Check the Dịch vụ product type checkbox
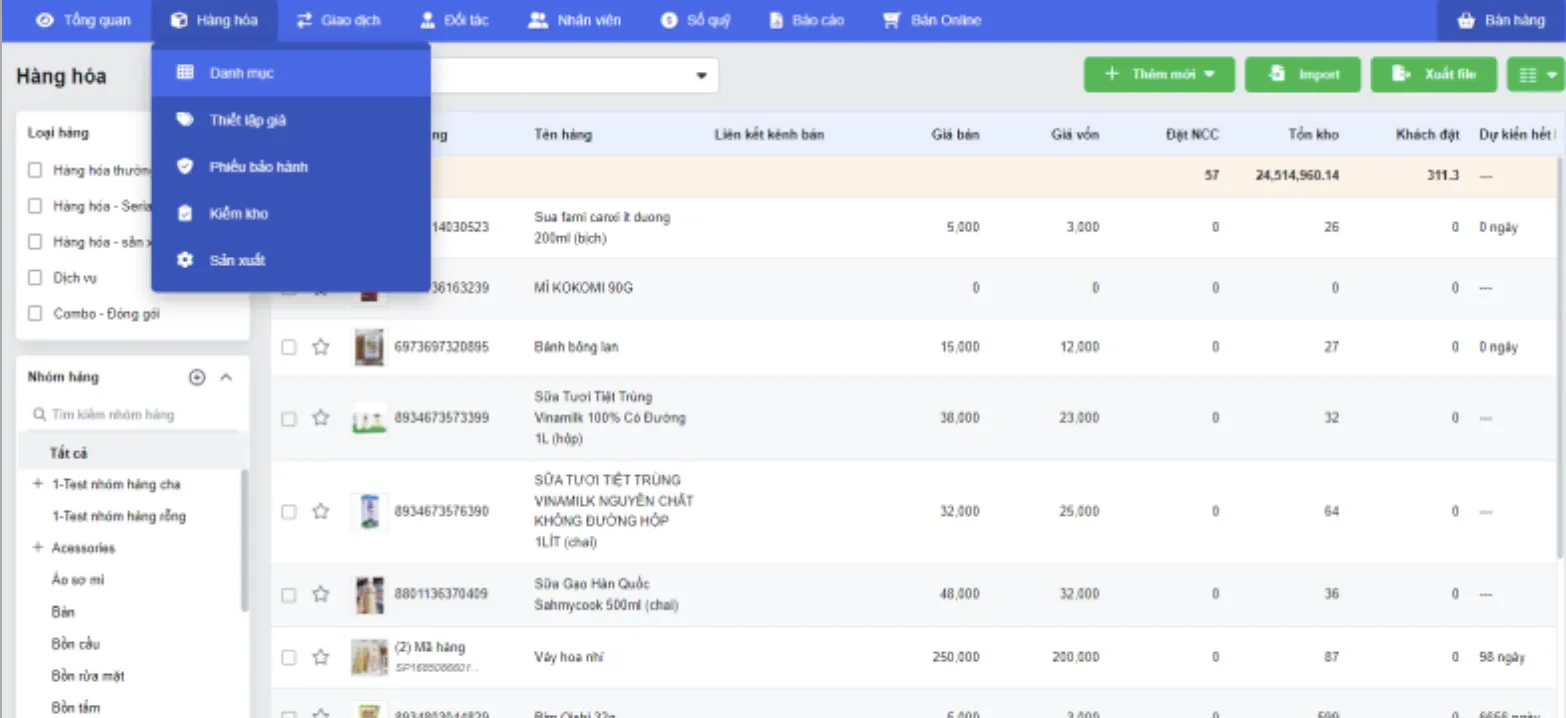Image resolution: width=1566 pixels, height=718 pixels. pos(35,278)
